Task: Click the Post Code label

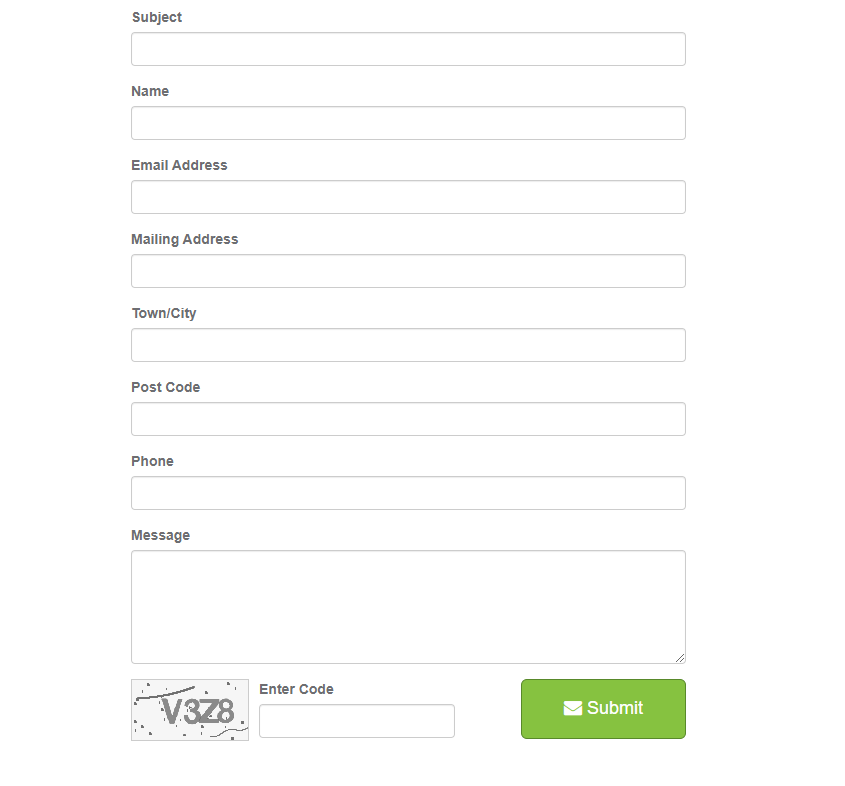Action: tap(165, 387)
